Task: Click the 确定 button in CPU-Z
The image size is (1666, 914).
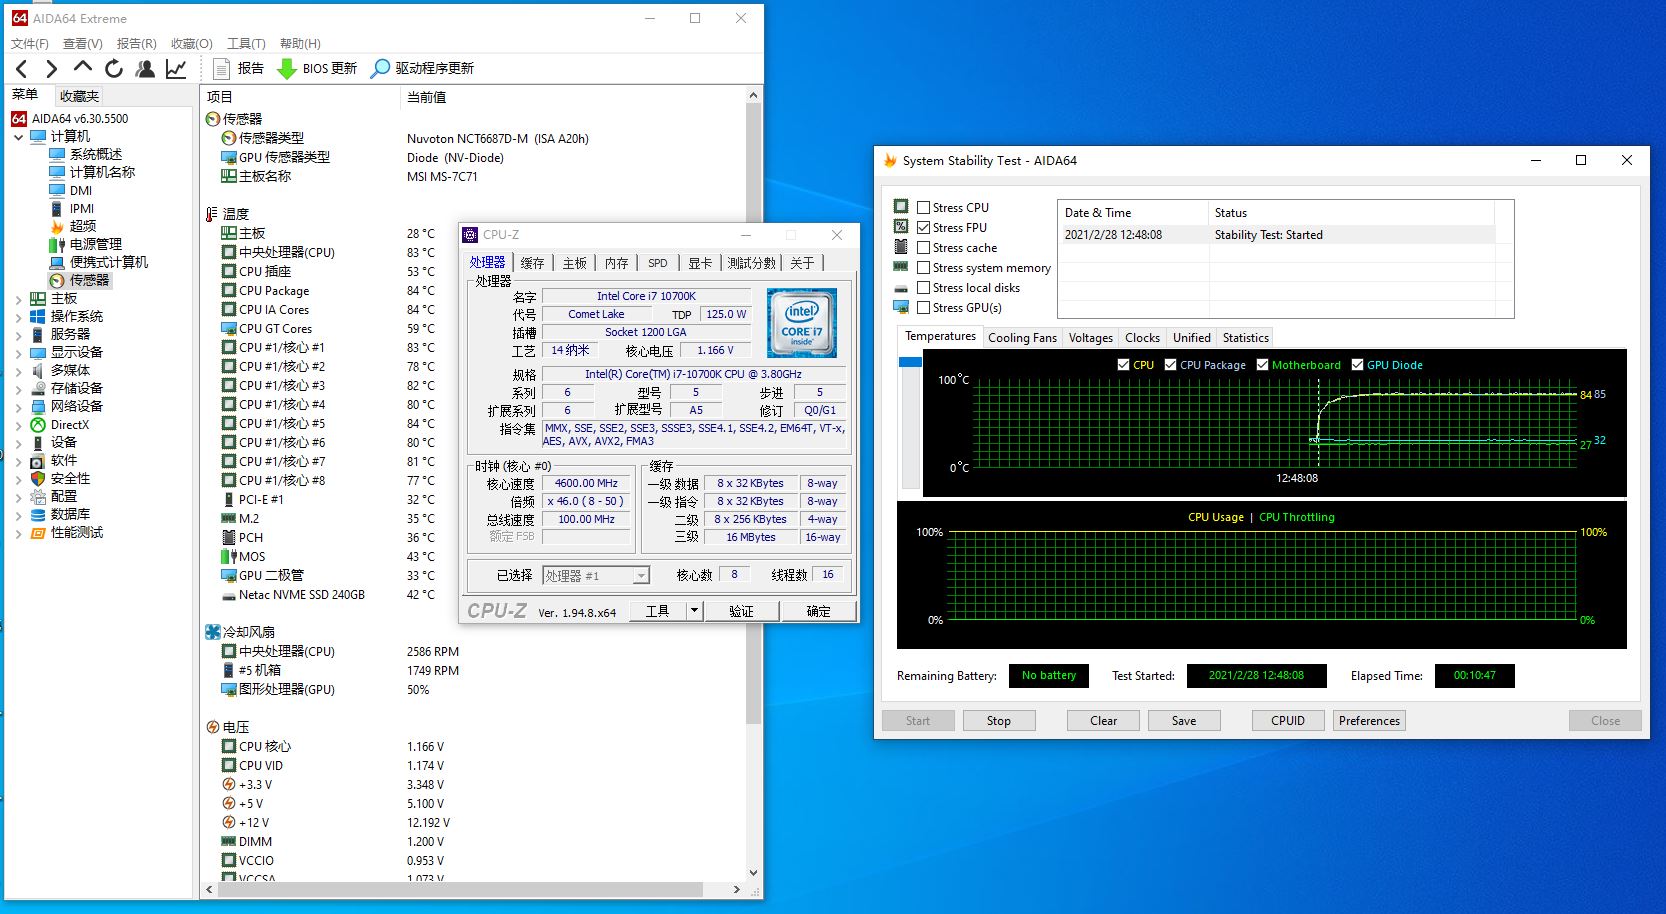Action: [x=818, y=611]
